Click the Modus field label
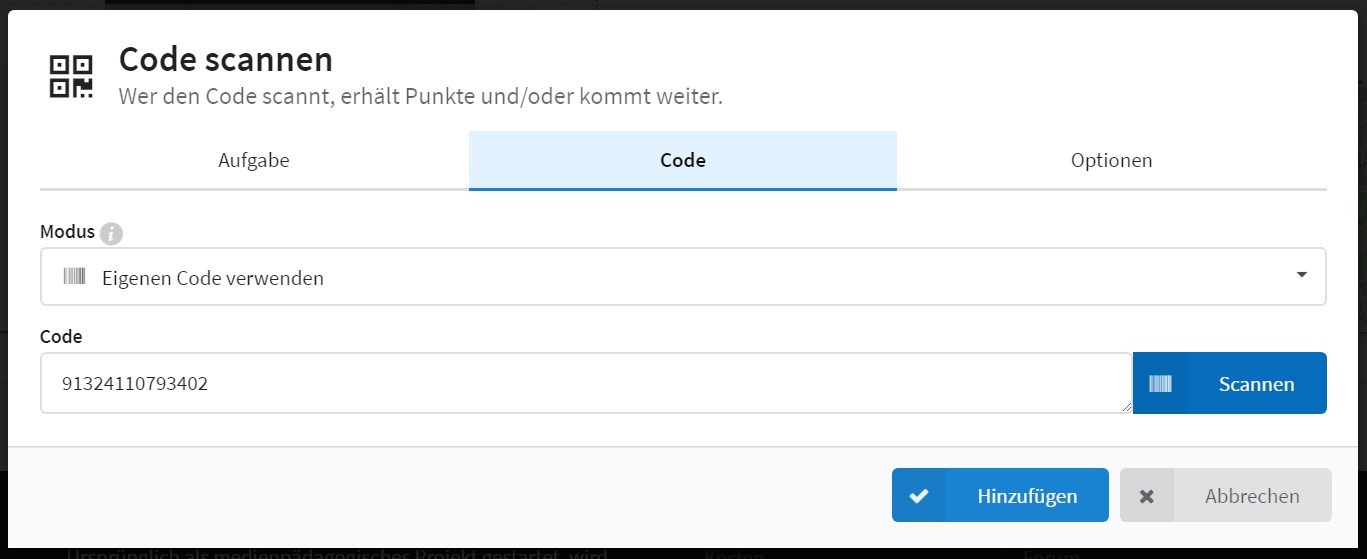 (x=67, y=232)
